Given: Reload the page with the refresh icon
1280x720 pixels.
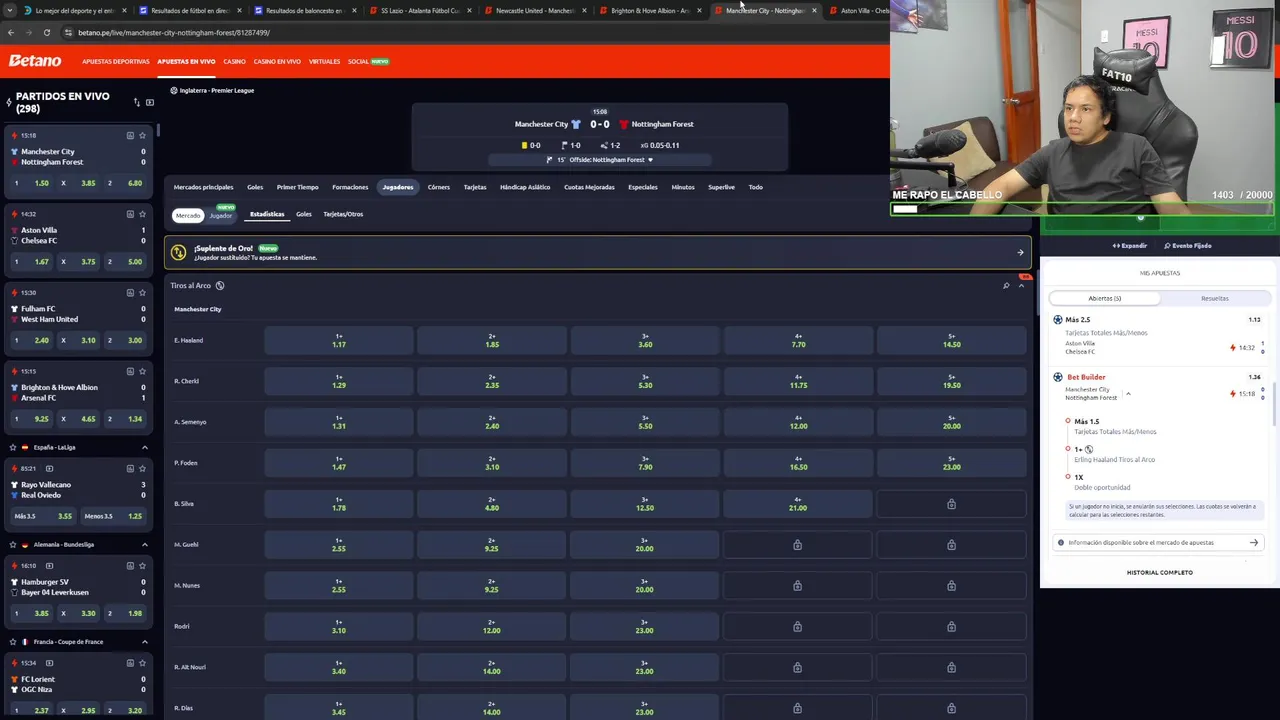Looking at the screenshot, I should 46,32.
